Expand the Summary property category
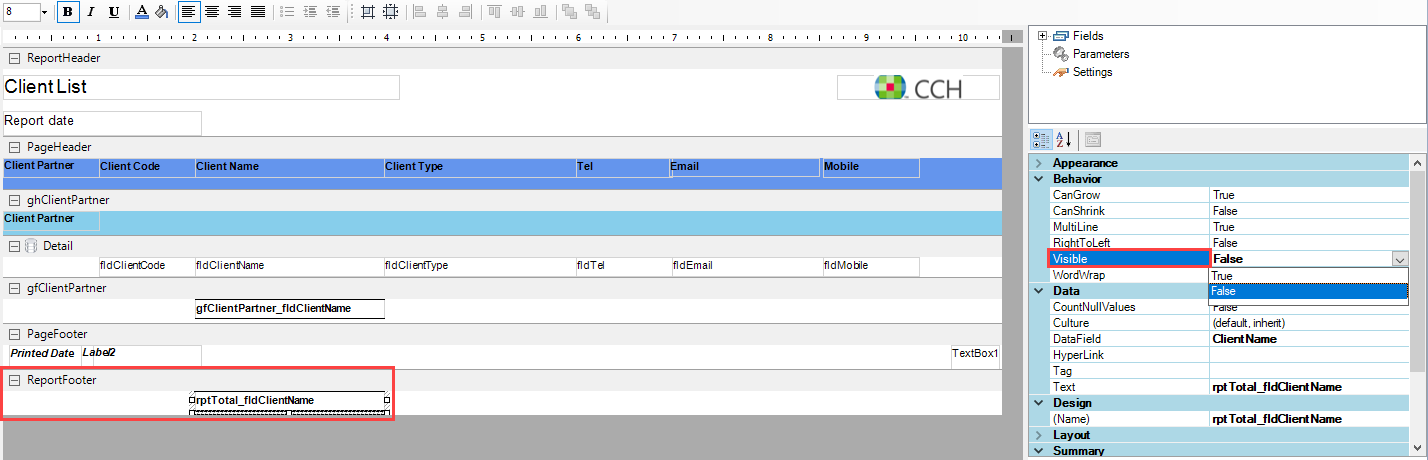1428x460 pixels. coord(1039,451)
